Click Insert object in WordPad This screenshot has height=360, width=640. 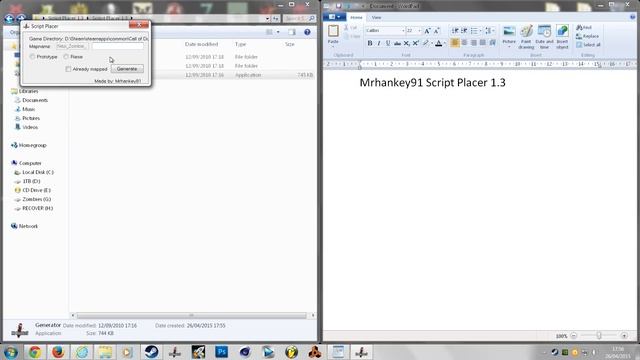click(x=562, y=37)
